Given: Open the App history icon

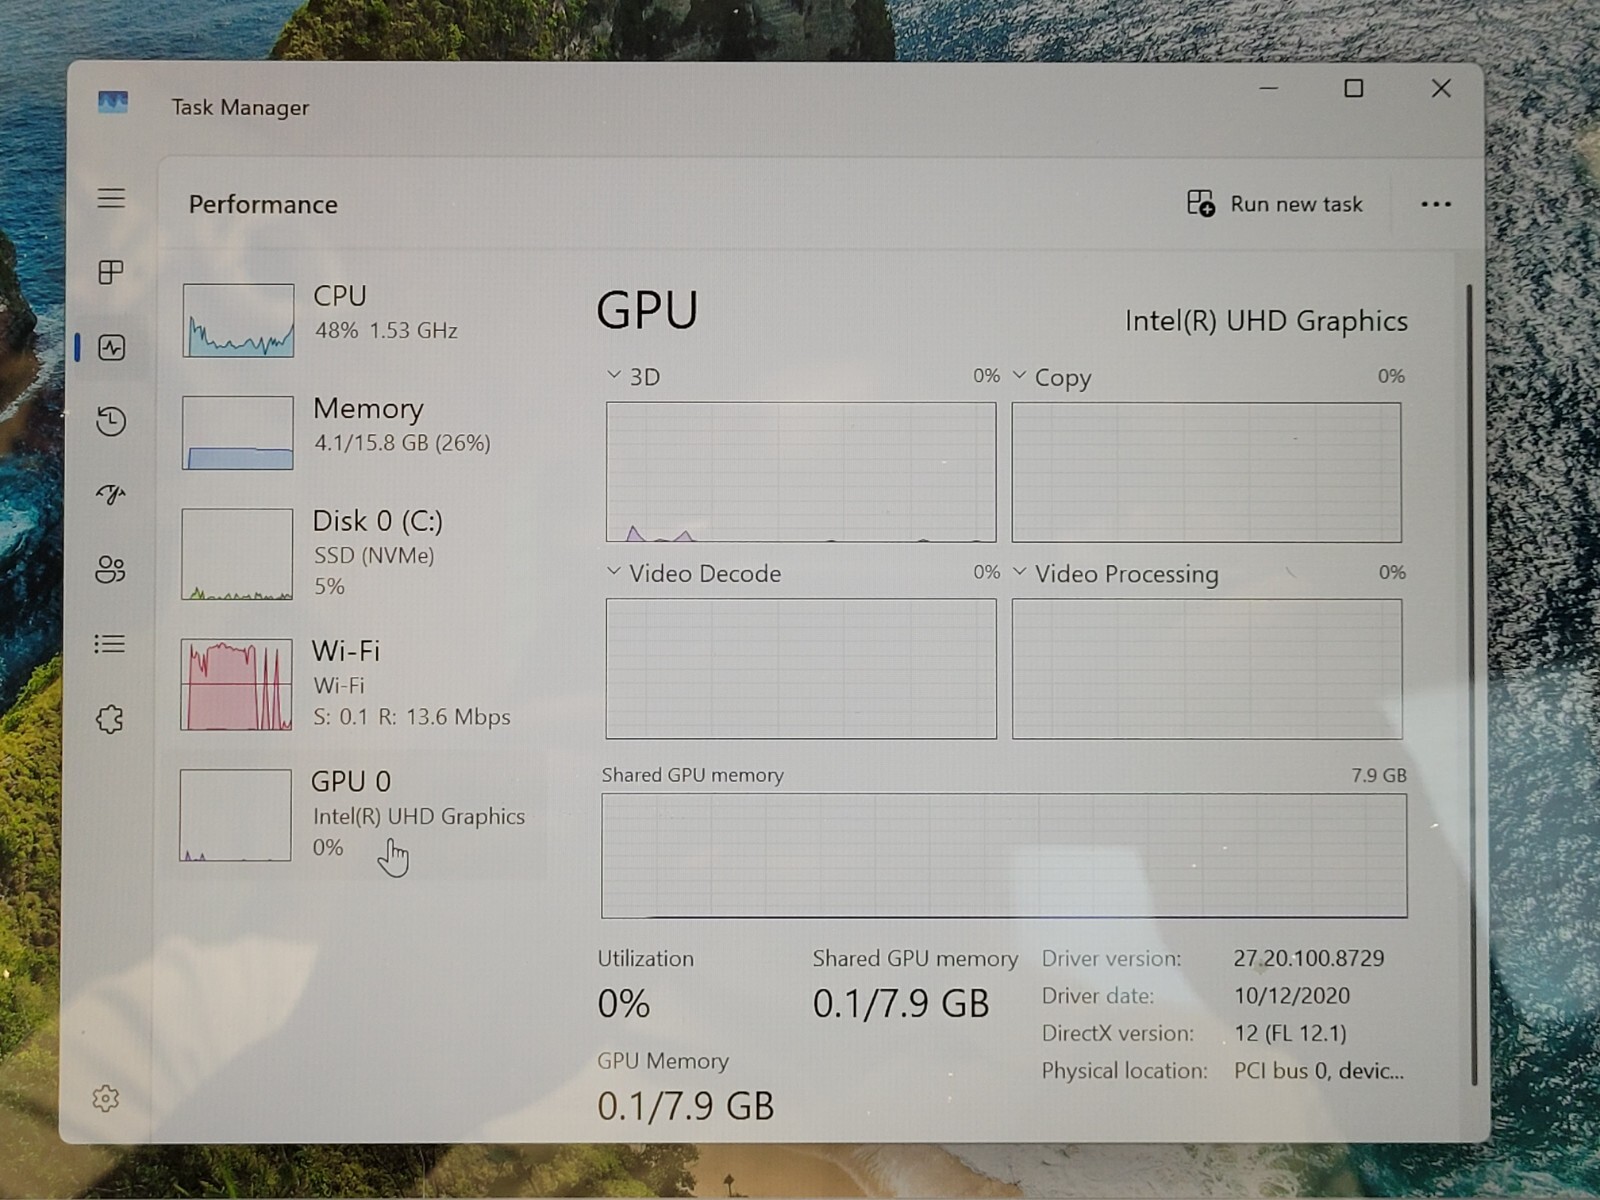Looking at the screenshot, I should point(111,421).
